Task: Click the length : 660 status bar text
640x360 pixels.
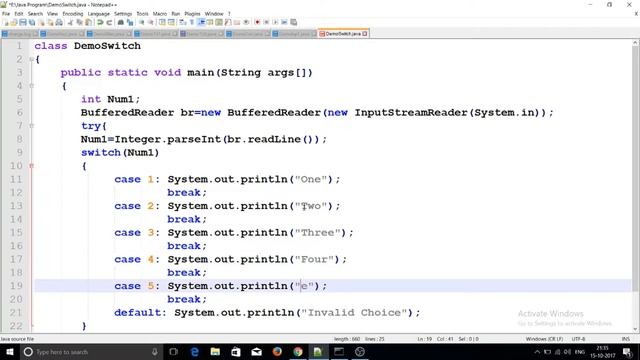Action: coord(347,339)
